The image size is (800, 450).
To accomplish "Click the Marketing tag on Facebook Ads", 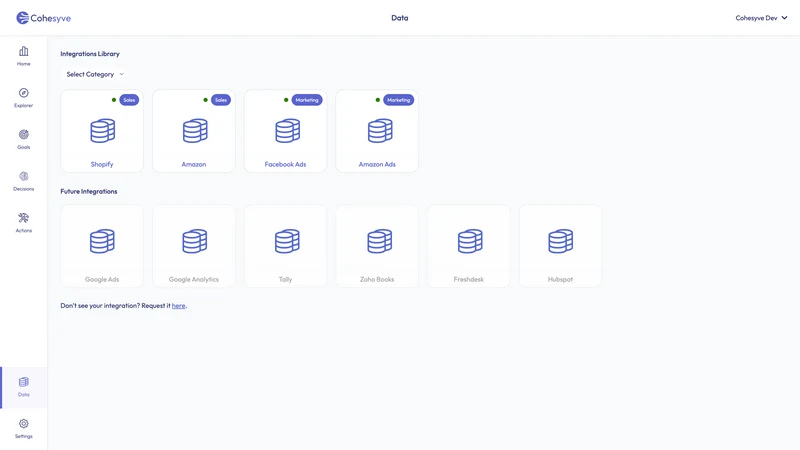I will click(x=307, y=100).
